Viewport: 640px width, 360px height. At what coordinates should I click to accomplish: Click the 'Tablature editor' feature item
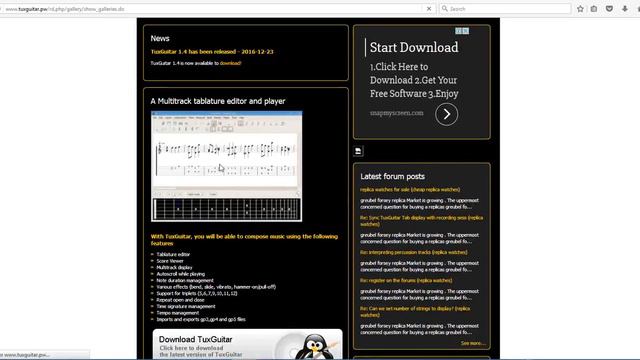tap(173, 254)
